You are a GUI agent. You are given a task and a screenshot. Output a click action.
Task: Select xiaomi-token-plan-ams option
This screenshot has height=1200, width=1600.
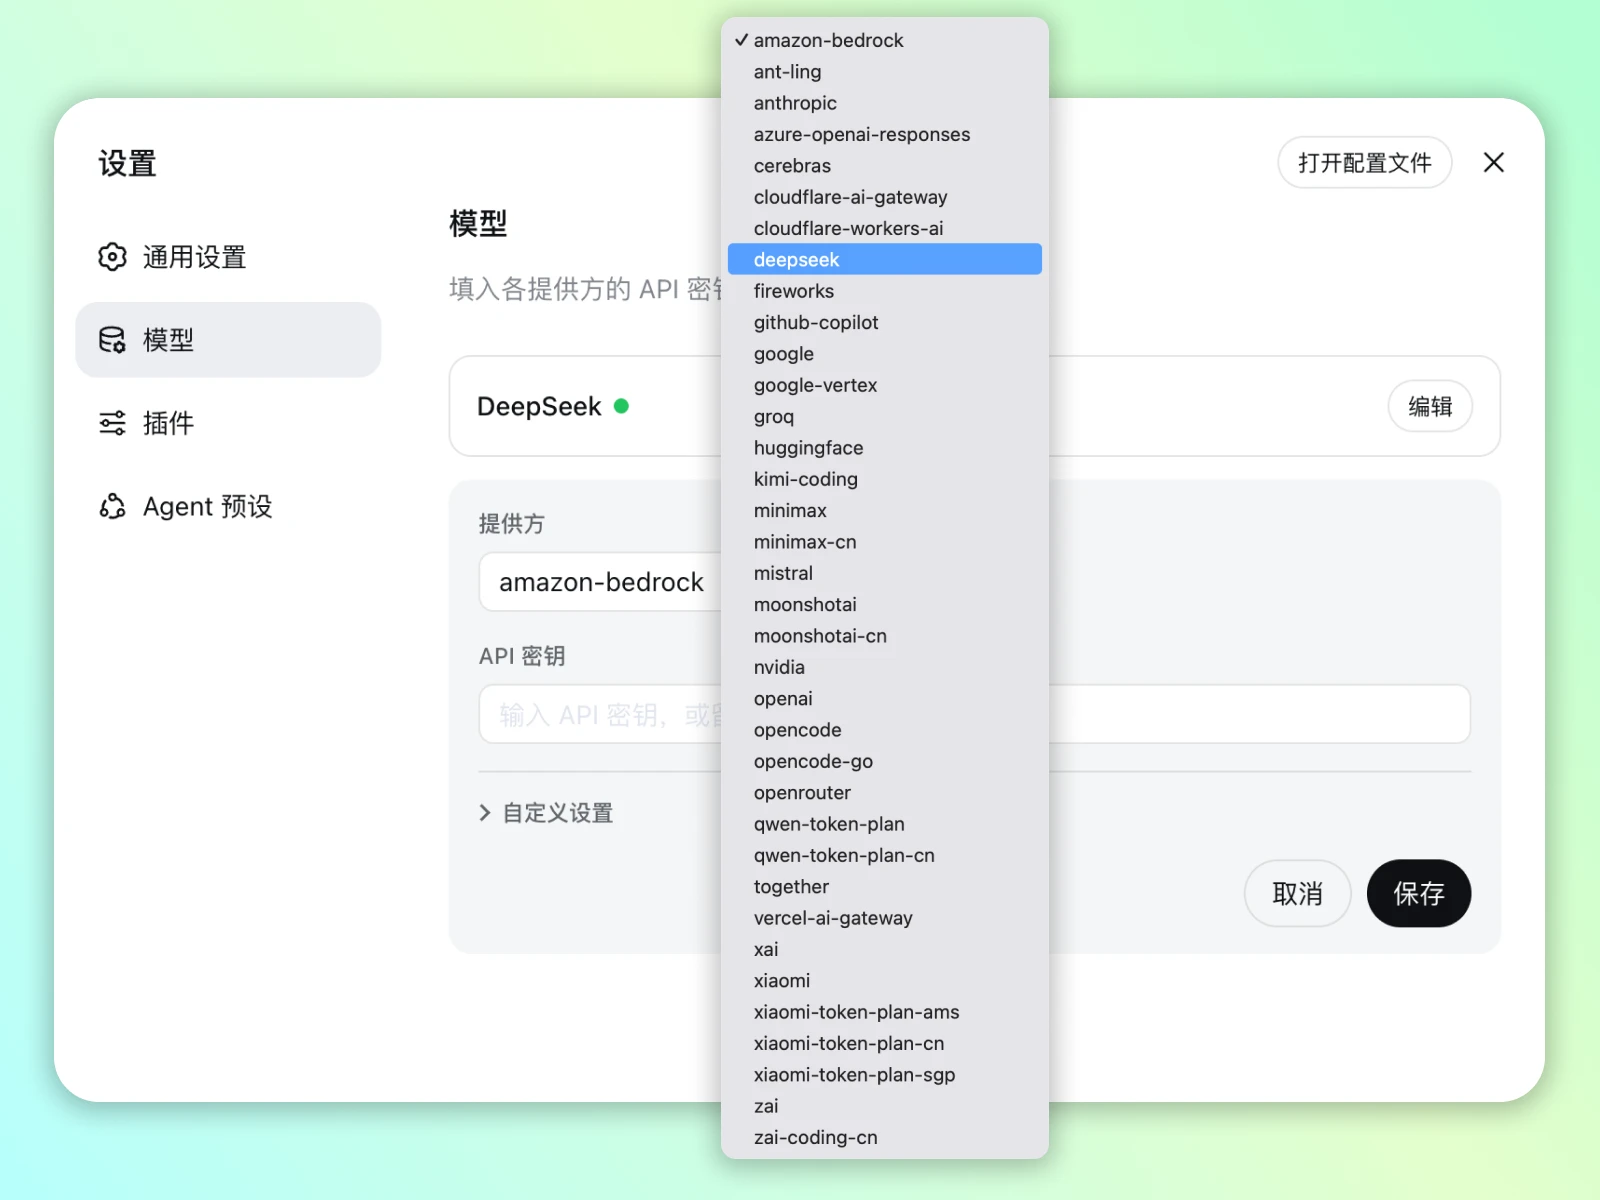885,1012
